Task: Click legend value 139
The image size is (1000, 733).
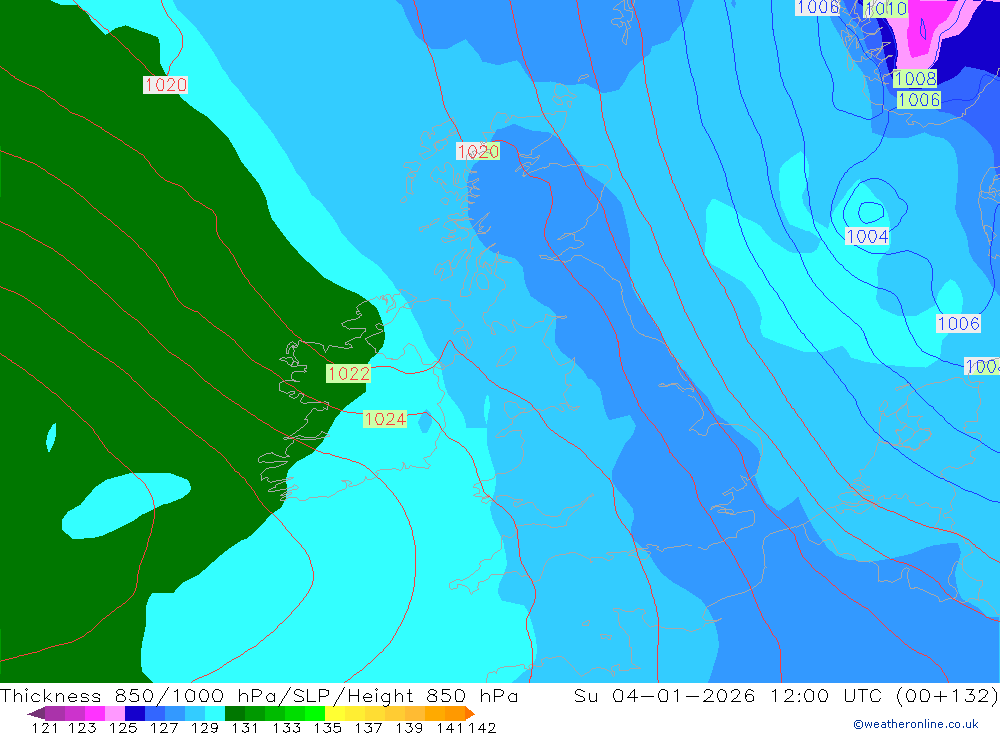Action: pyautogui.click(x=409, y=728)
